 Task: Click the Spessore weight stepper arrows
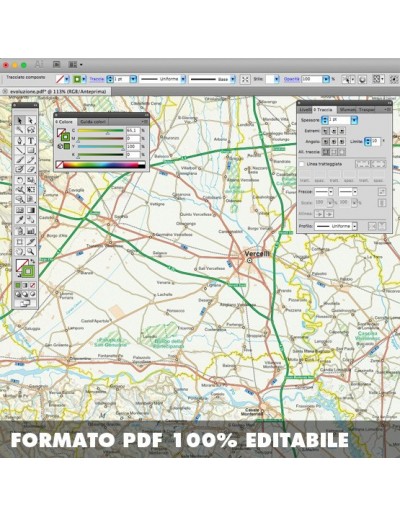click(325, 120)
